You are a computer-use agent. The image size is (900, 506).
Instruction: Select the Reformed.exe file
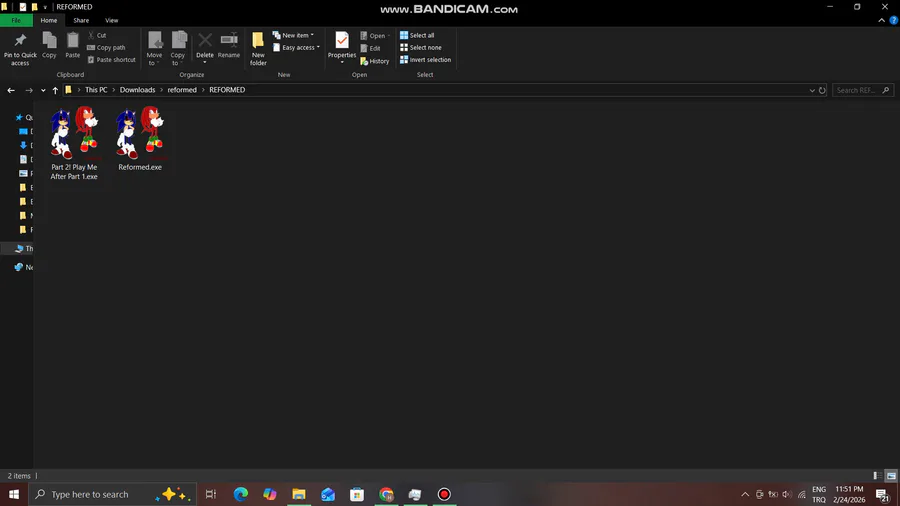click(140, 138)
